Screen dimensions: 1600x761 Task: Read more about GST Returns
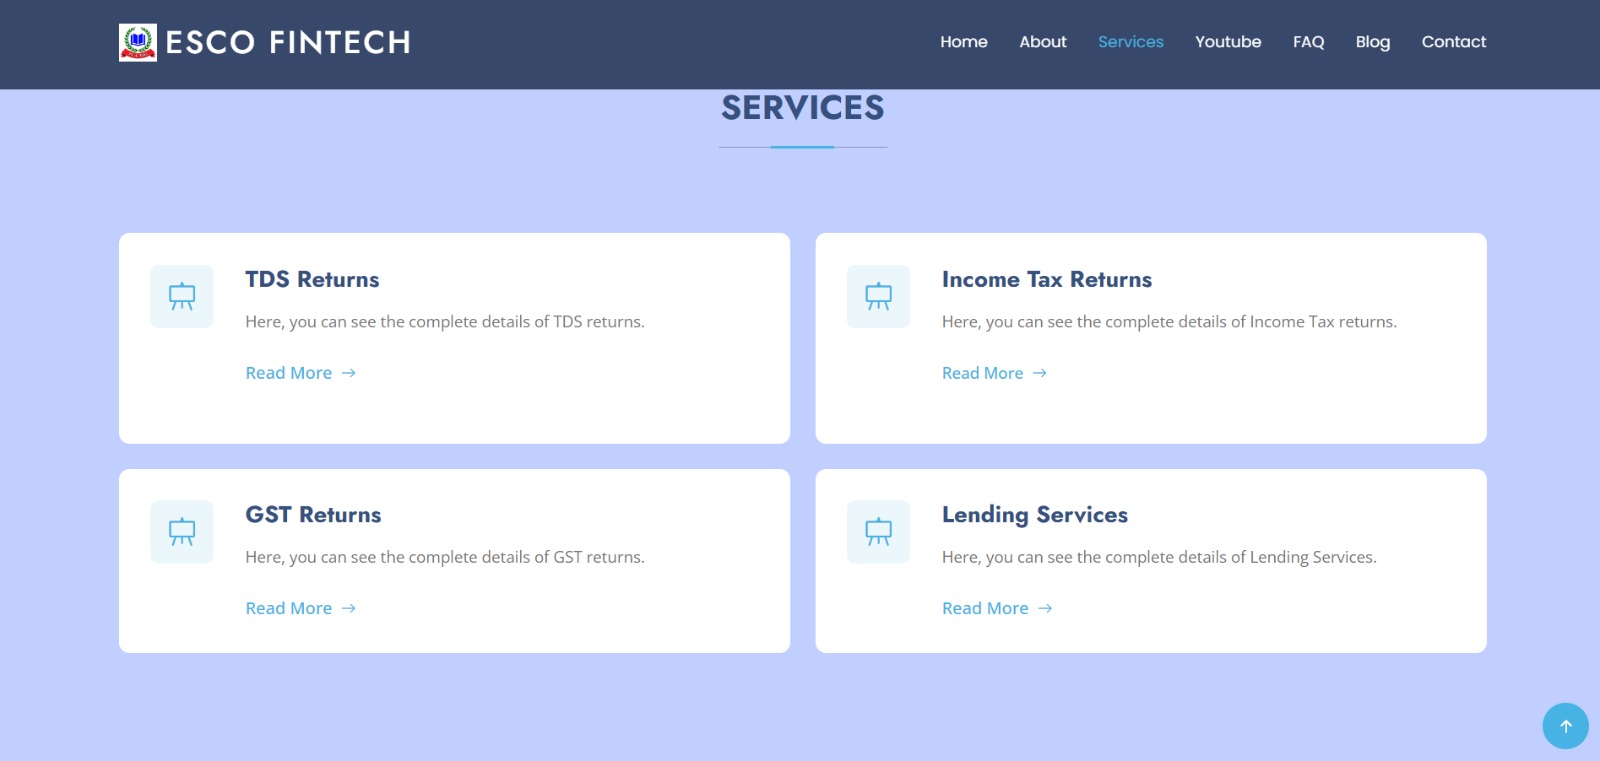pos(300,608)
